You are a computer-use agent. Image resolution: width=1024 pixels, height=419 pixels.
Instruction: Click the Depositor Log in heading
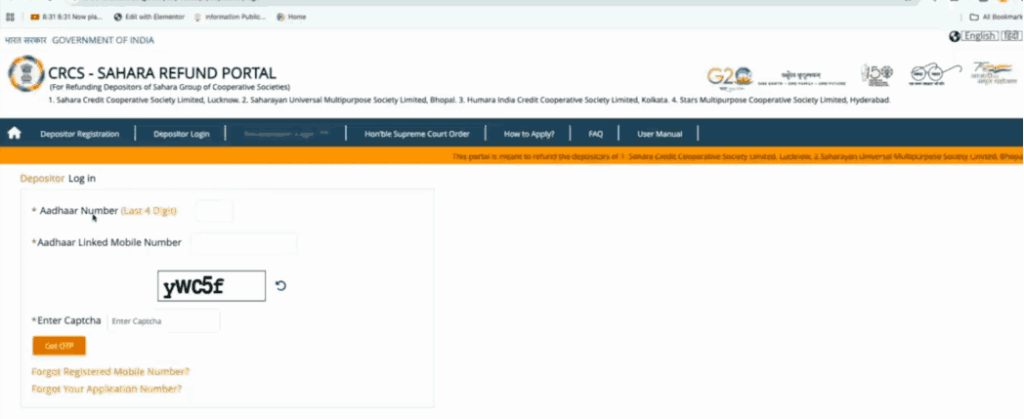tap(58, 178)
